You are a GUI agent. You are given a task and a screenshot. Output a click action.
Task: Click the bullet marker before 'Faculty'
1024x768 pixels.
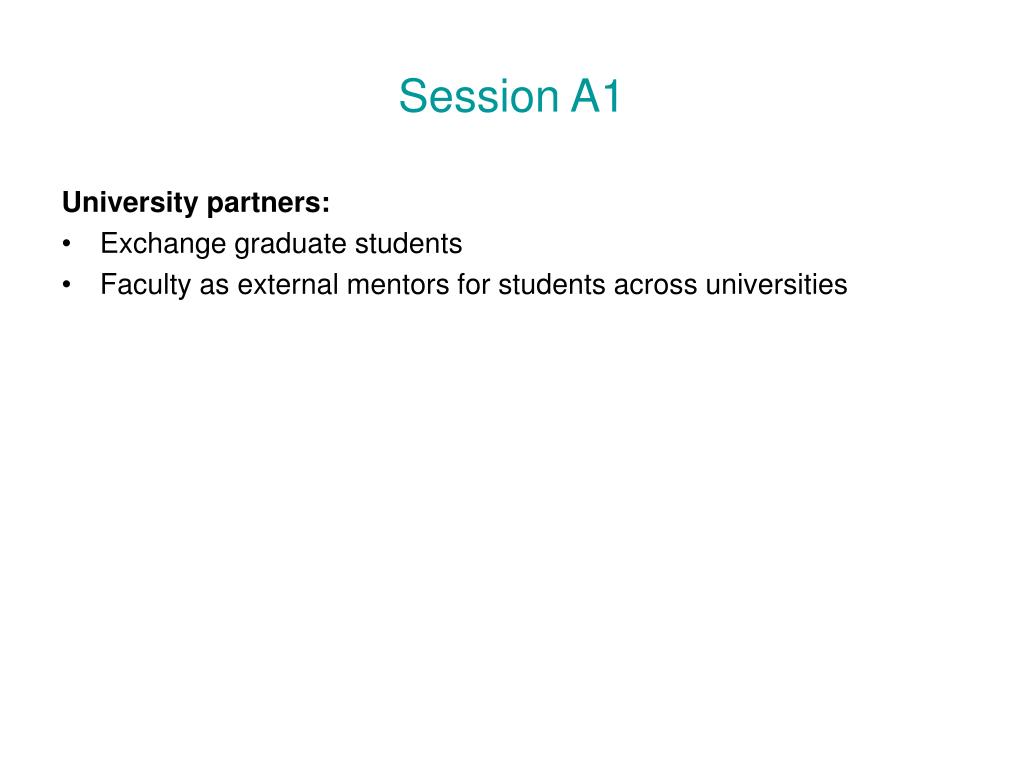(66, 285)
